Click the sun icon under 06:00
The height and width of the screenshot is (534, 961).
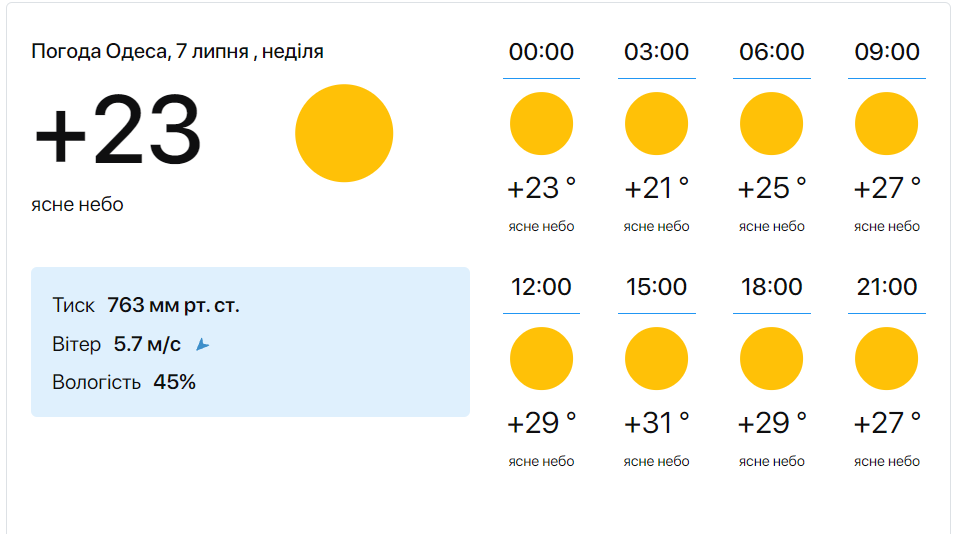[771, 124]
